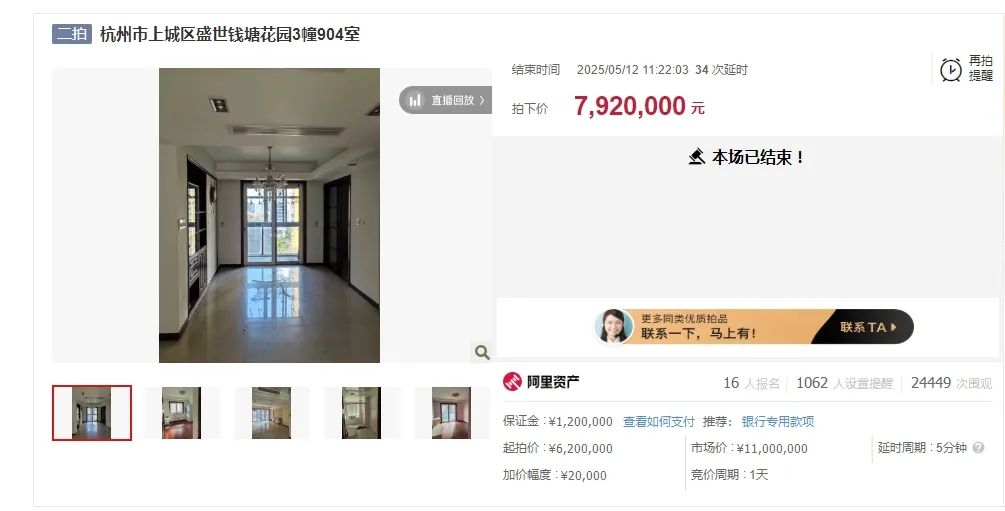Click 再拍提醒 text
Viewport: 1005px width, 511px height.
point(981,68)
